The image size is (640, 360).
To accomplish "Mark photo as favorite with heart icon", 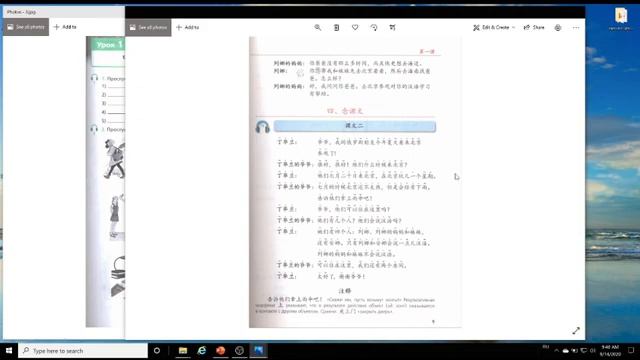I will click(355, 27).
